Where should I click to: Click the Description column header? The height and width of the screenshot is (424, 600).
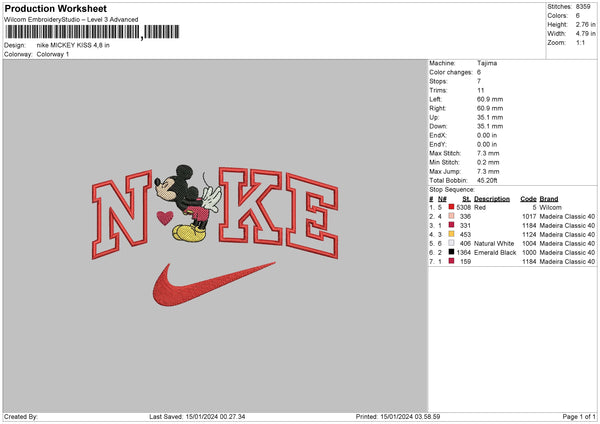click(492, 199)
